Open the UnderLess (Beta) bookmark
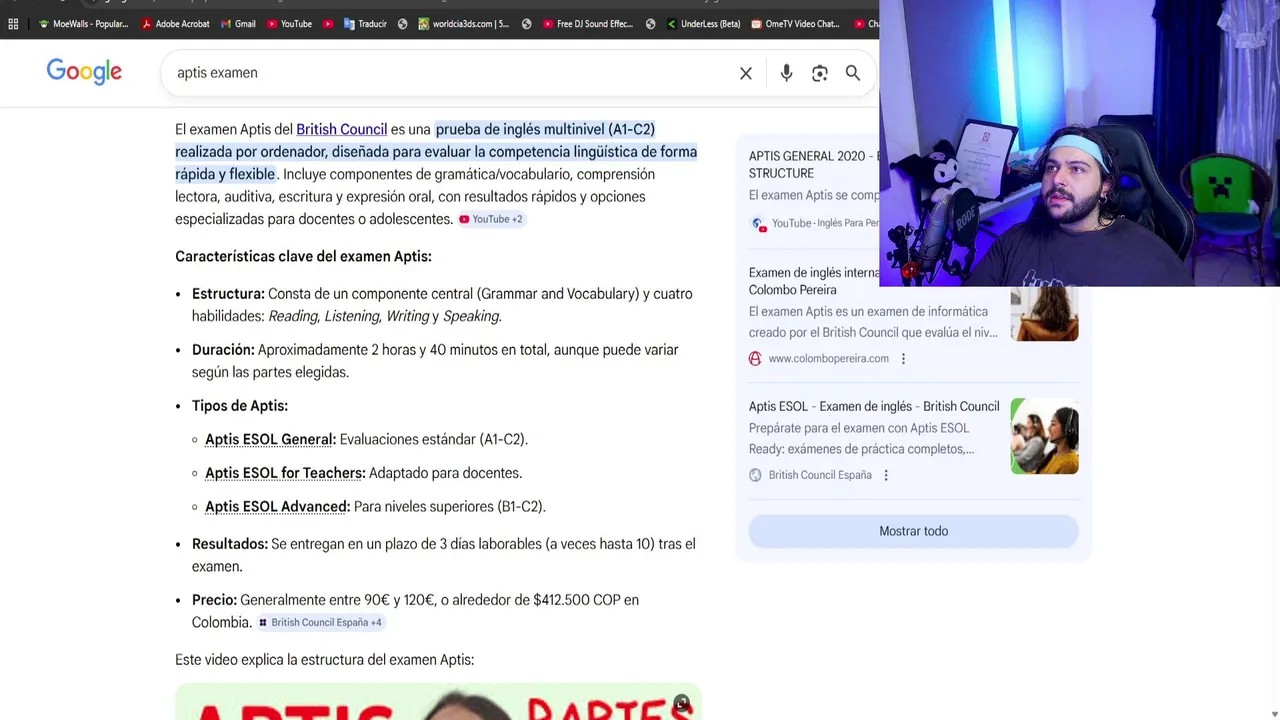1280x720 pixels. [x=704, y=24]
